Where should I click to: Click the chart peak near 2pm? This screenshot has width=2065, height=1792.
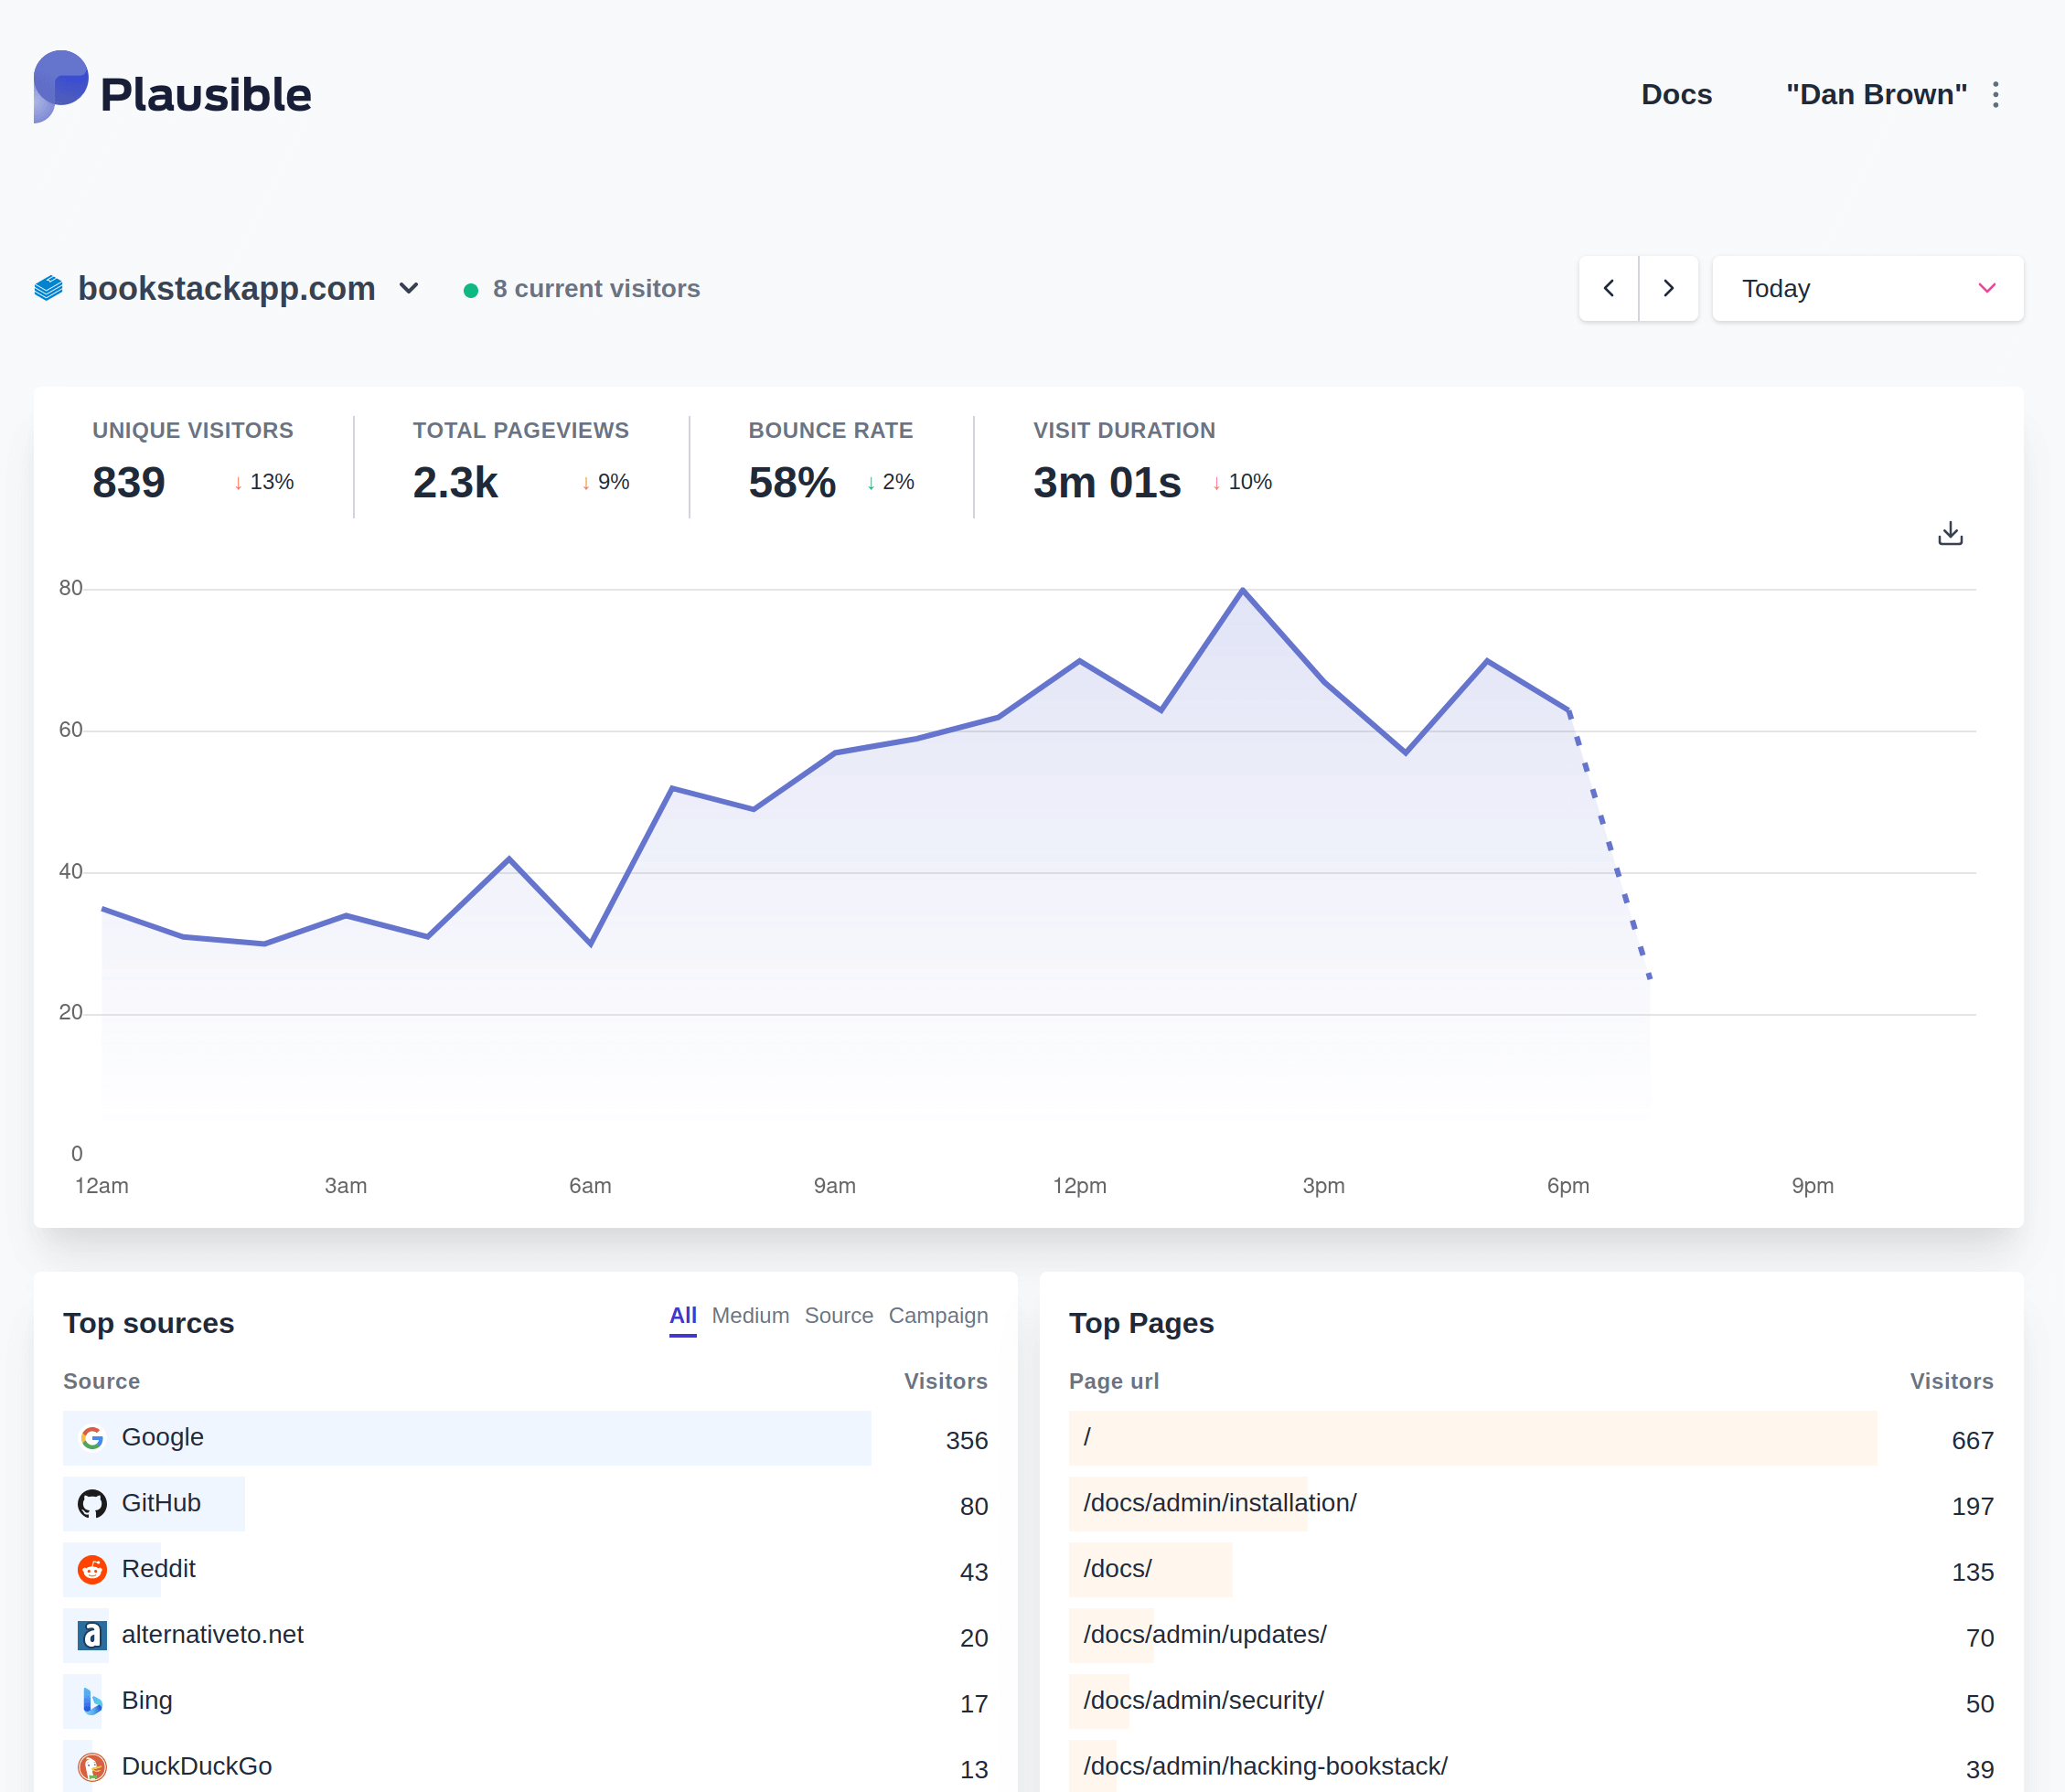point(1243,590)
